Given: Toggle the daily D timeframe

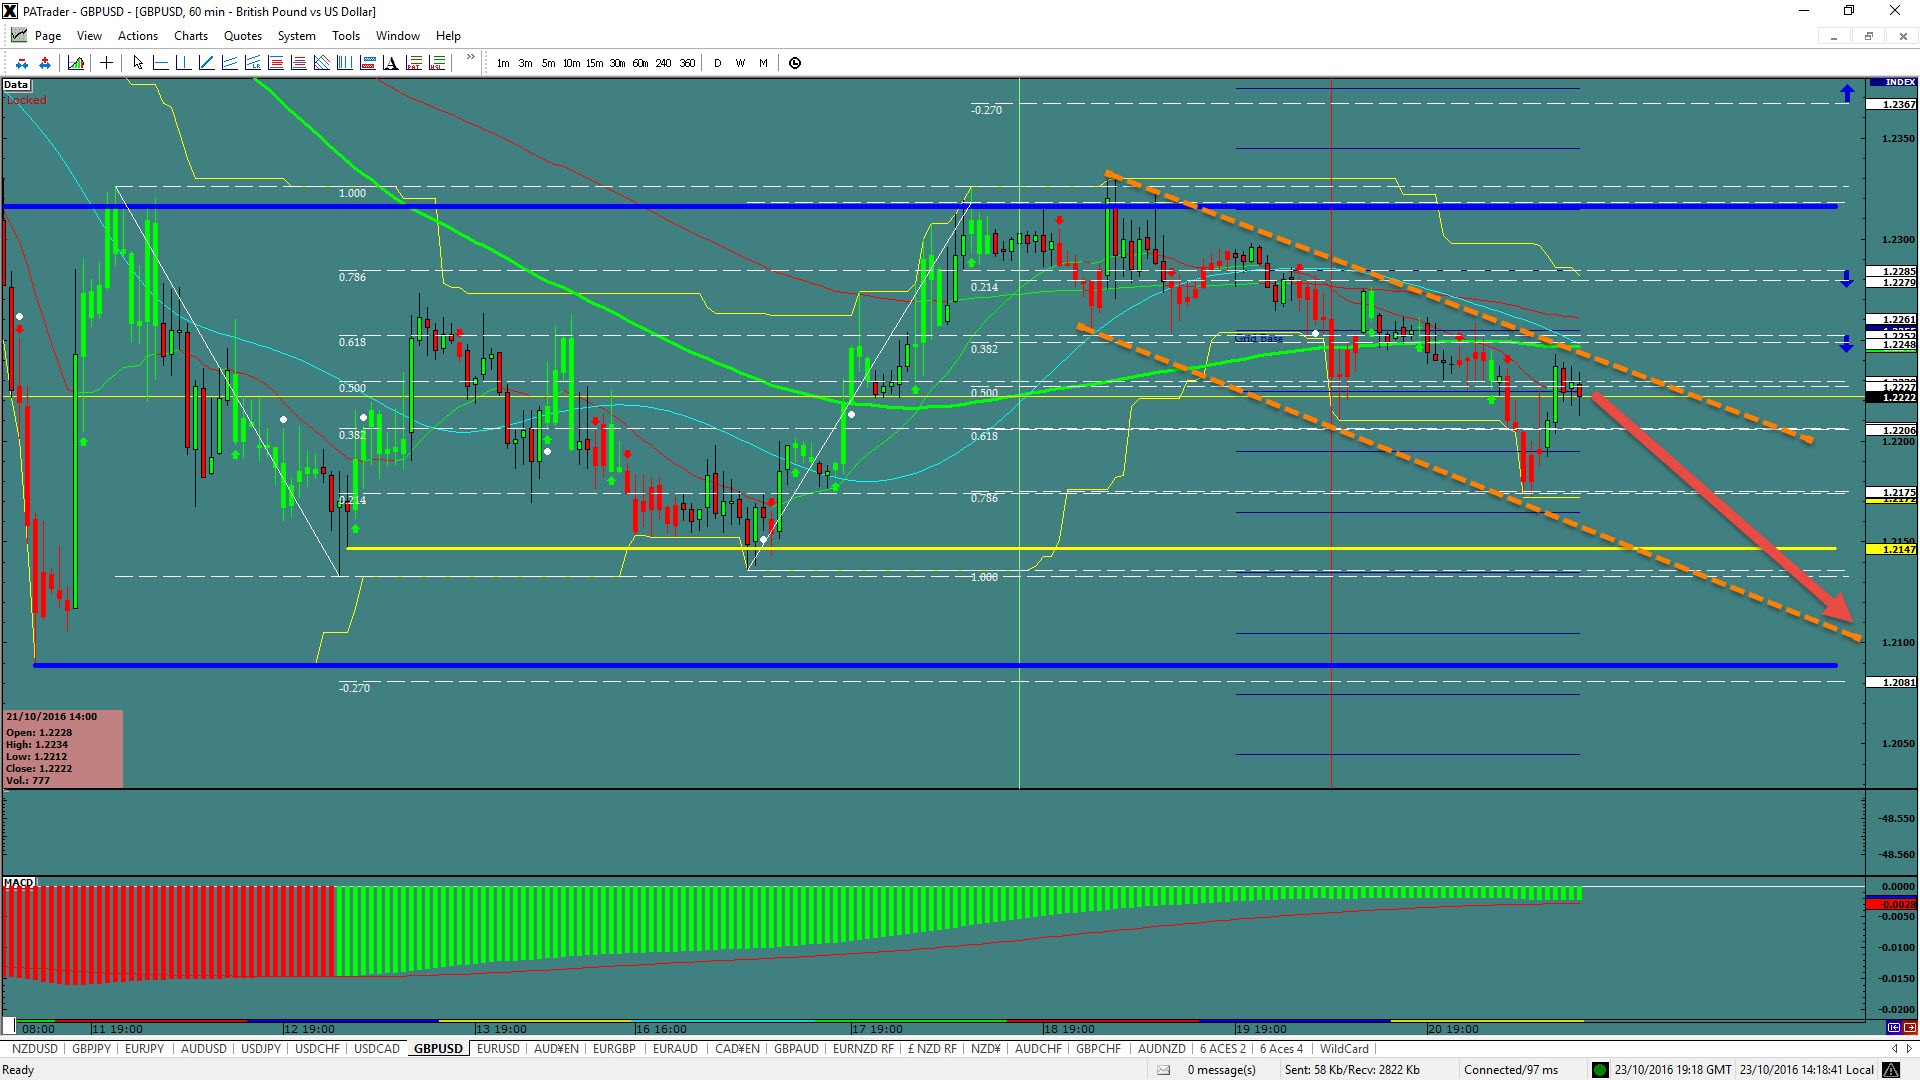Looking at the screenshot, I should [717, 63].
